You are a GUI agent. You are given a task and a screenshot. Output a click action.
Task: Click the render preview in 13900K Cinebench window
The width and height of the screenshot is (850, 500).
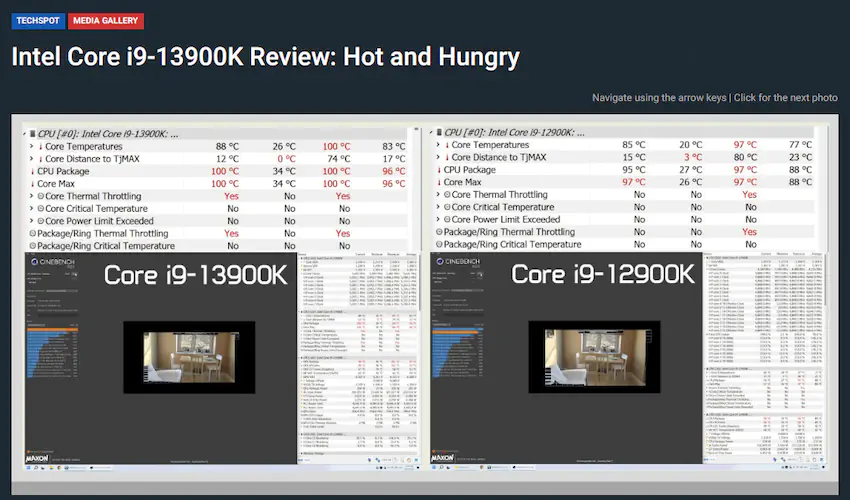189,357
